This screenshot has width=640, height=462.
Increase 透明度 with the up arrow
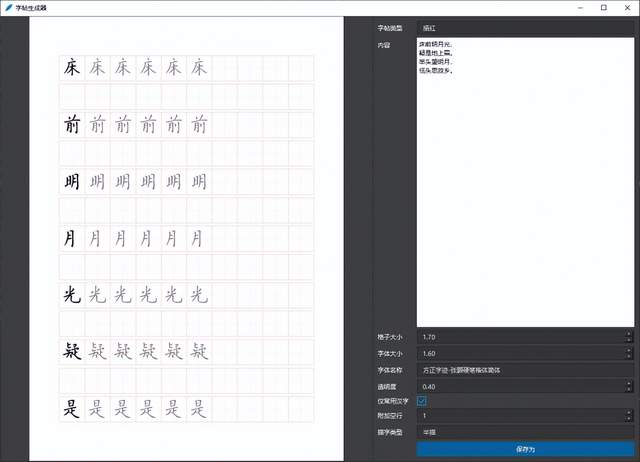(629, 382)
